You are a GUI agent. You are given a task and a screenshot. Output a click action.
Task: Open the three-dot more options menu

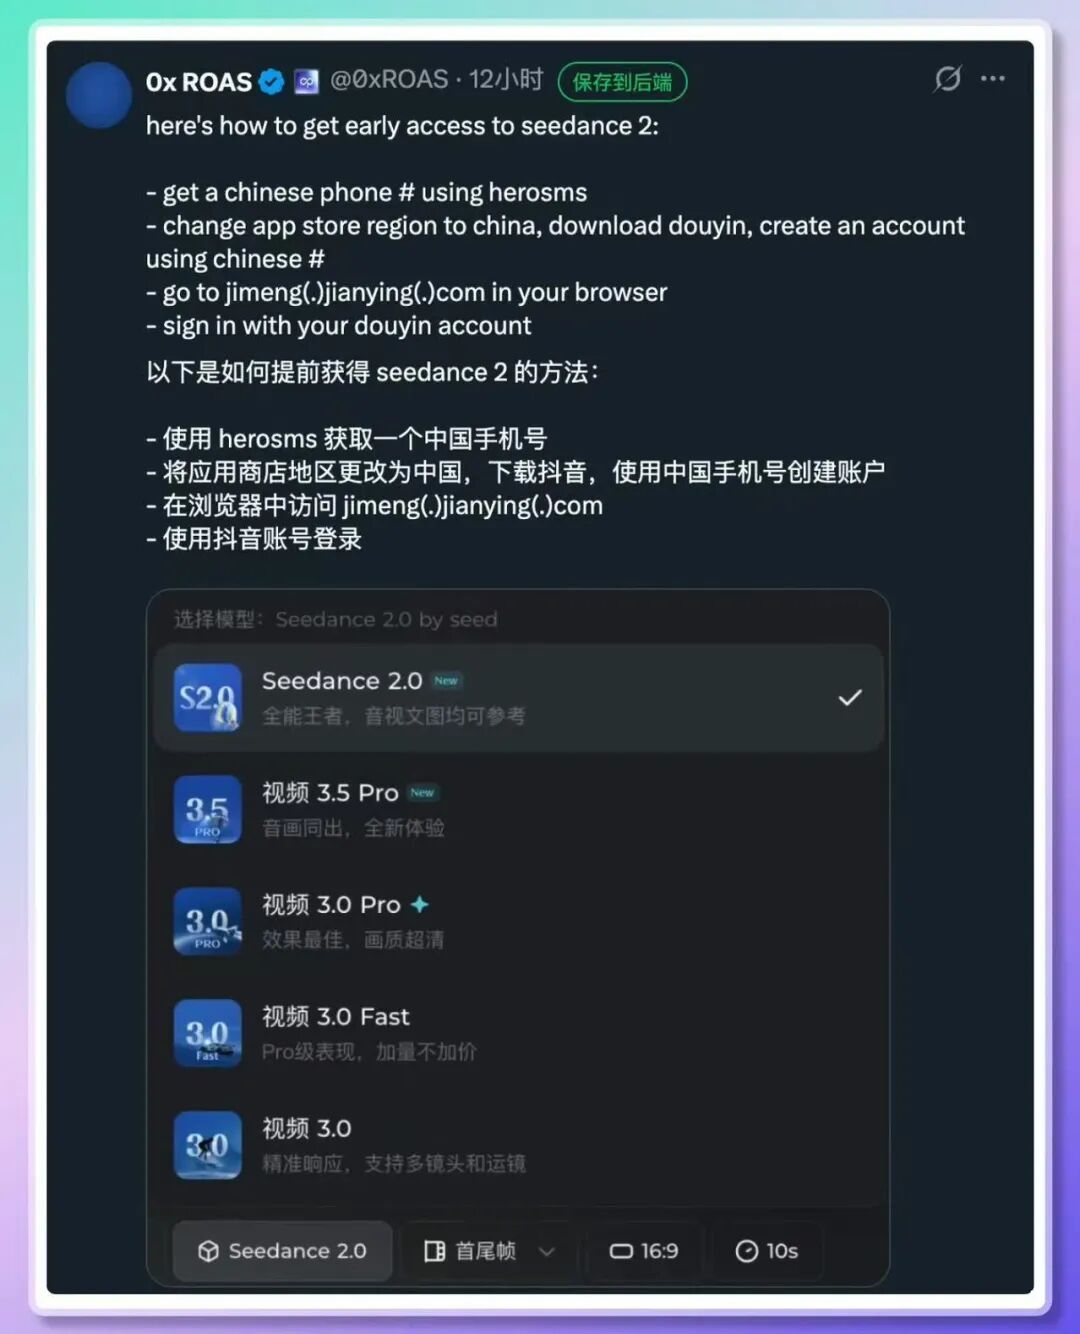(993, 78)
